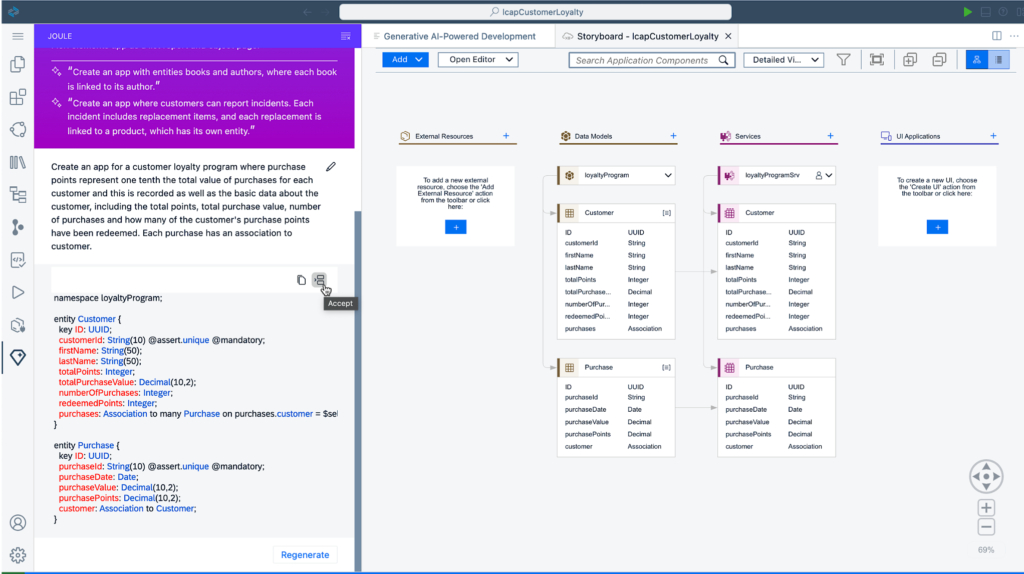The width and height of the screenshot is (1024, 574).
Task: Open Source Control in the activity bar
Action: point(17,227)
